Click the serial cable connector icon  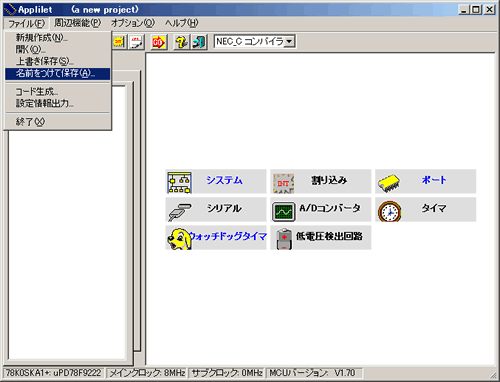(179, 211)
